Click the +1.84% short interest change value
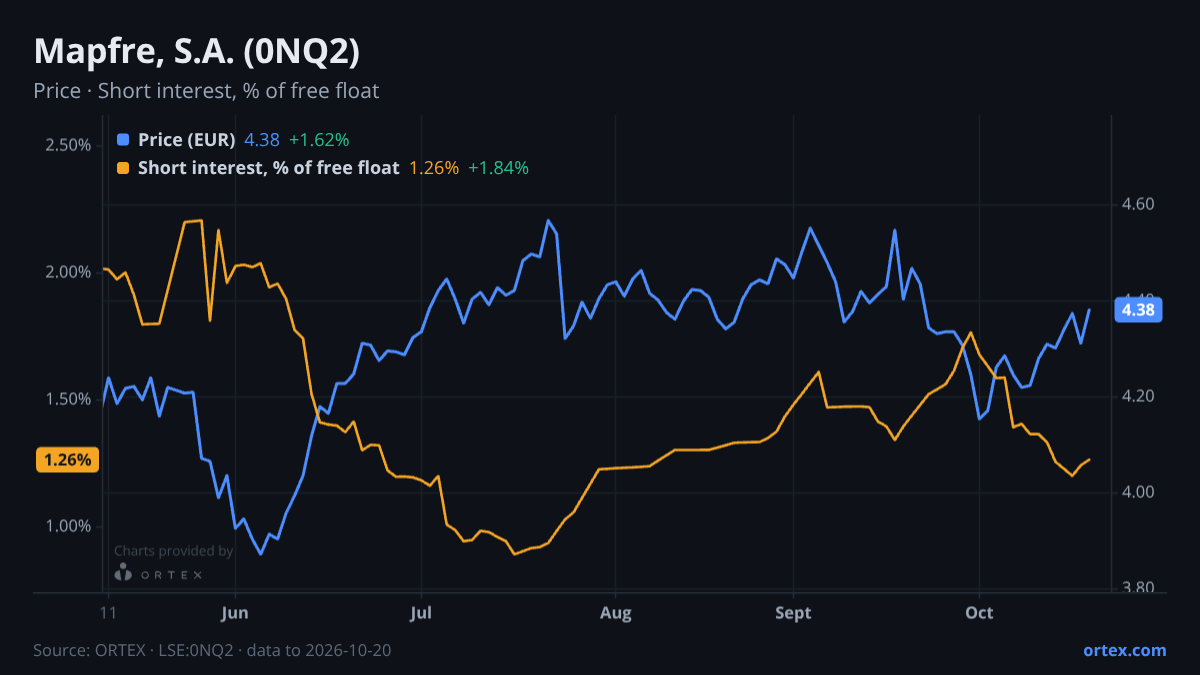The height and width of the screenshot is (675, 1200). 498,168
